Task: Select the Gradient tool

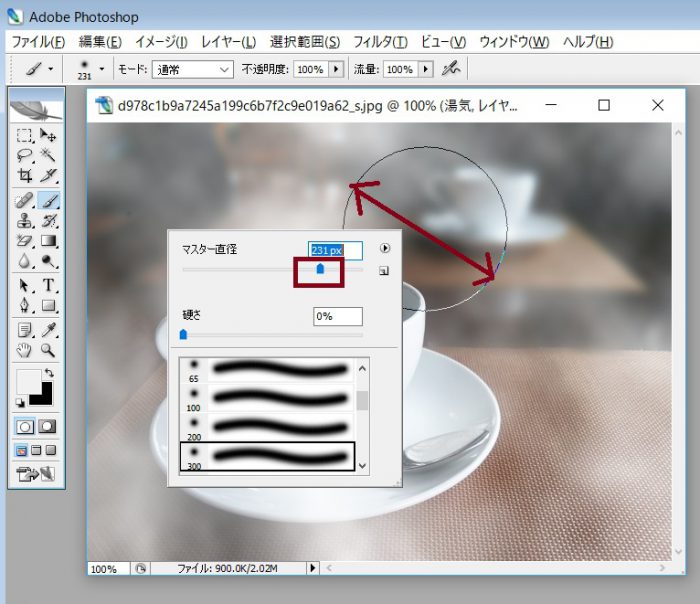Action: [48, 241]
